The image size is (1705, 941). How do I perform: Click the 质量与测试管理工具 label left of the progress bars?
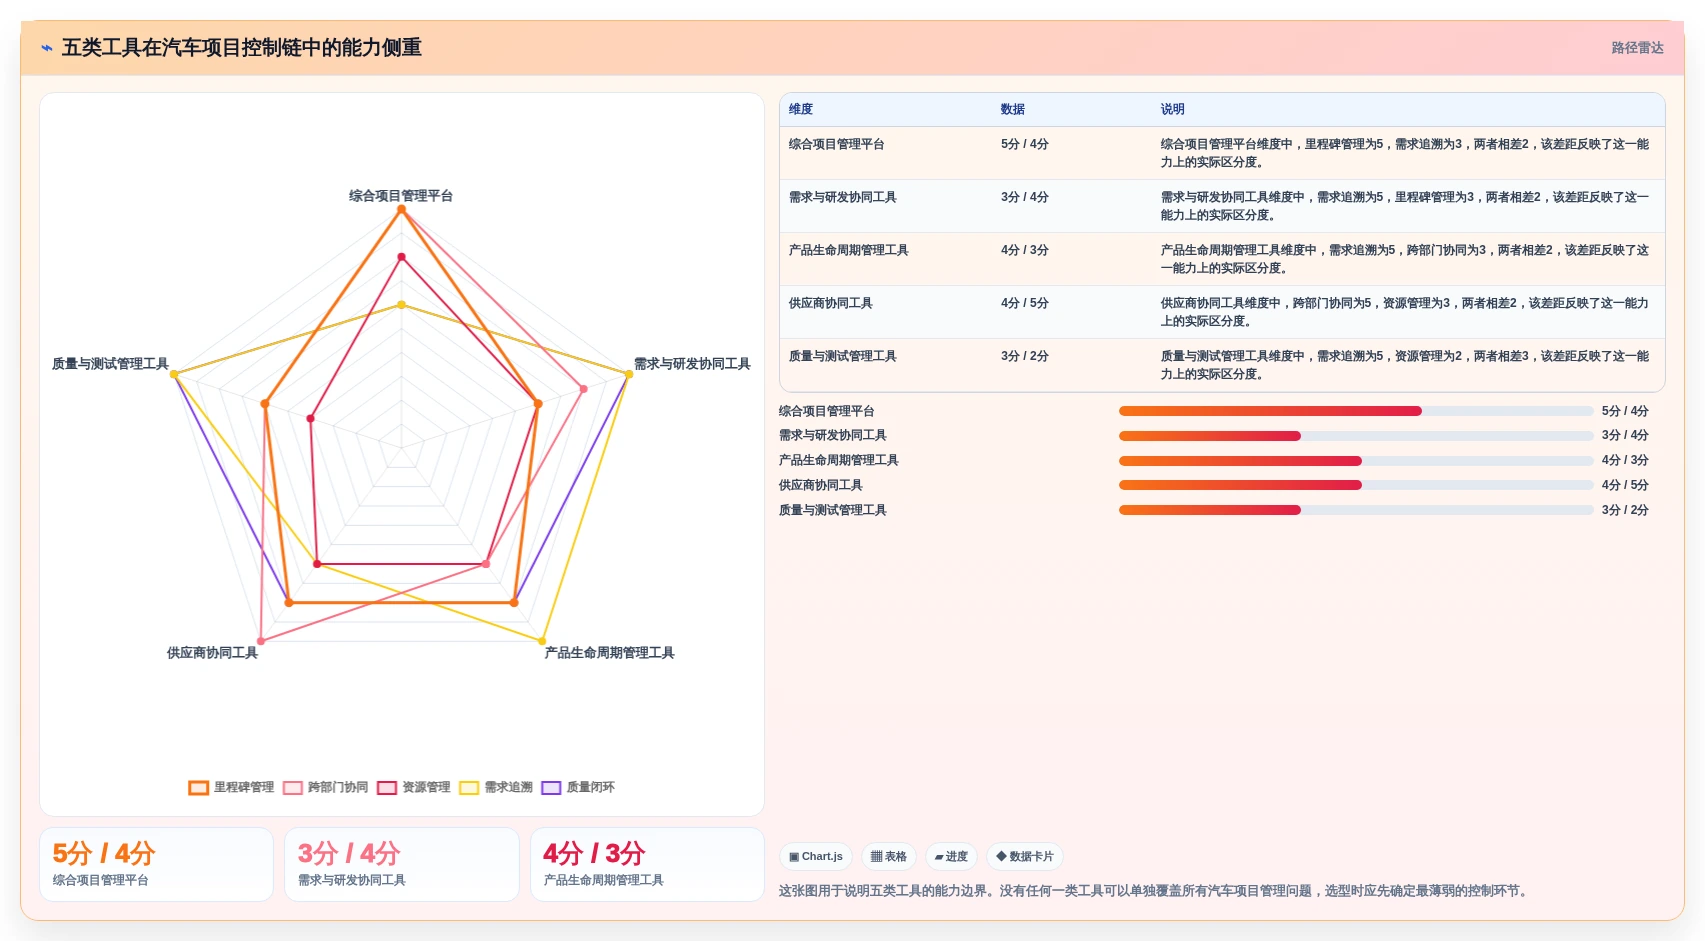point(832,510)
